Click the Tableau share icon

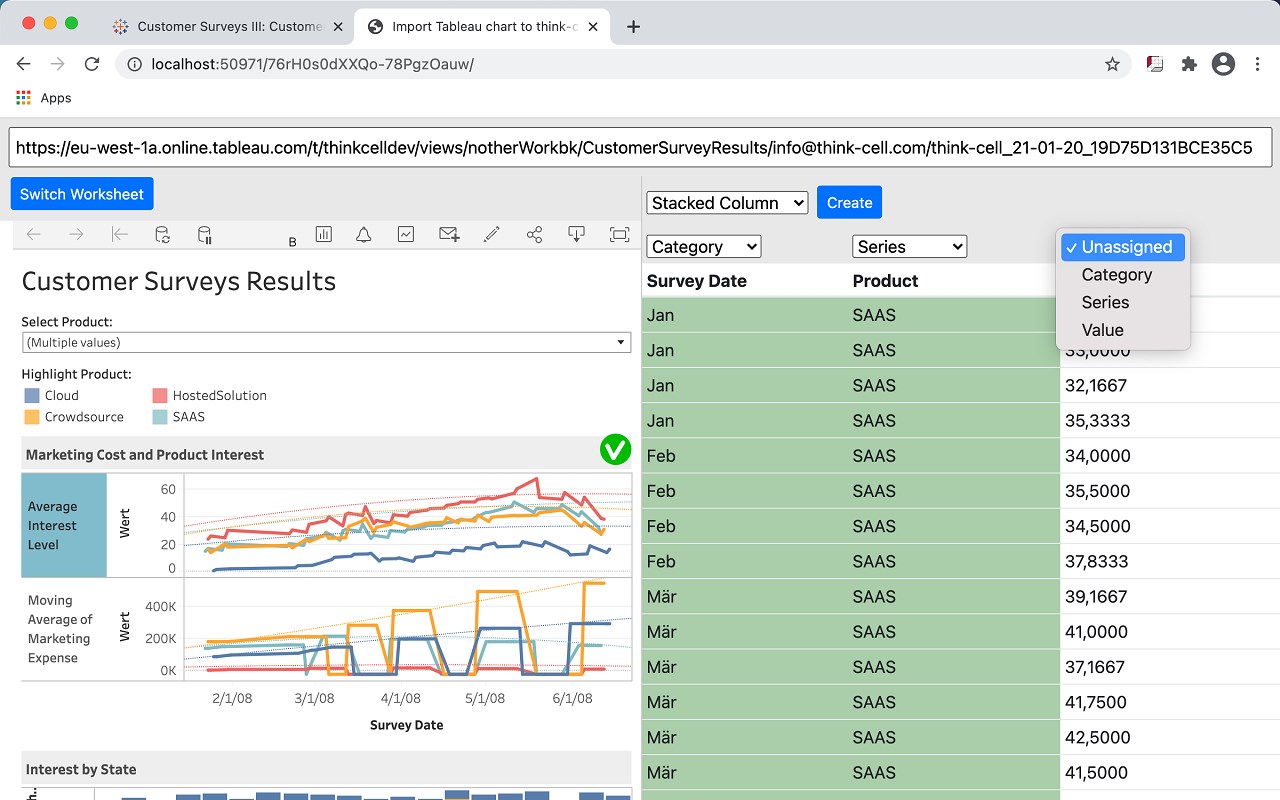534,234
